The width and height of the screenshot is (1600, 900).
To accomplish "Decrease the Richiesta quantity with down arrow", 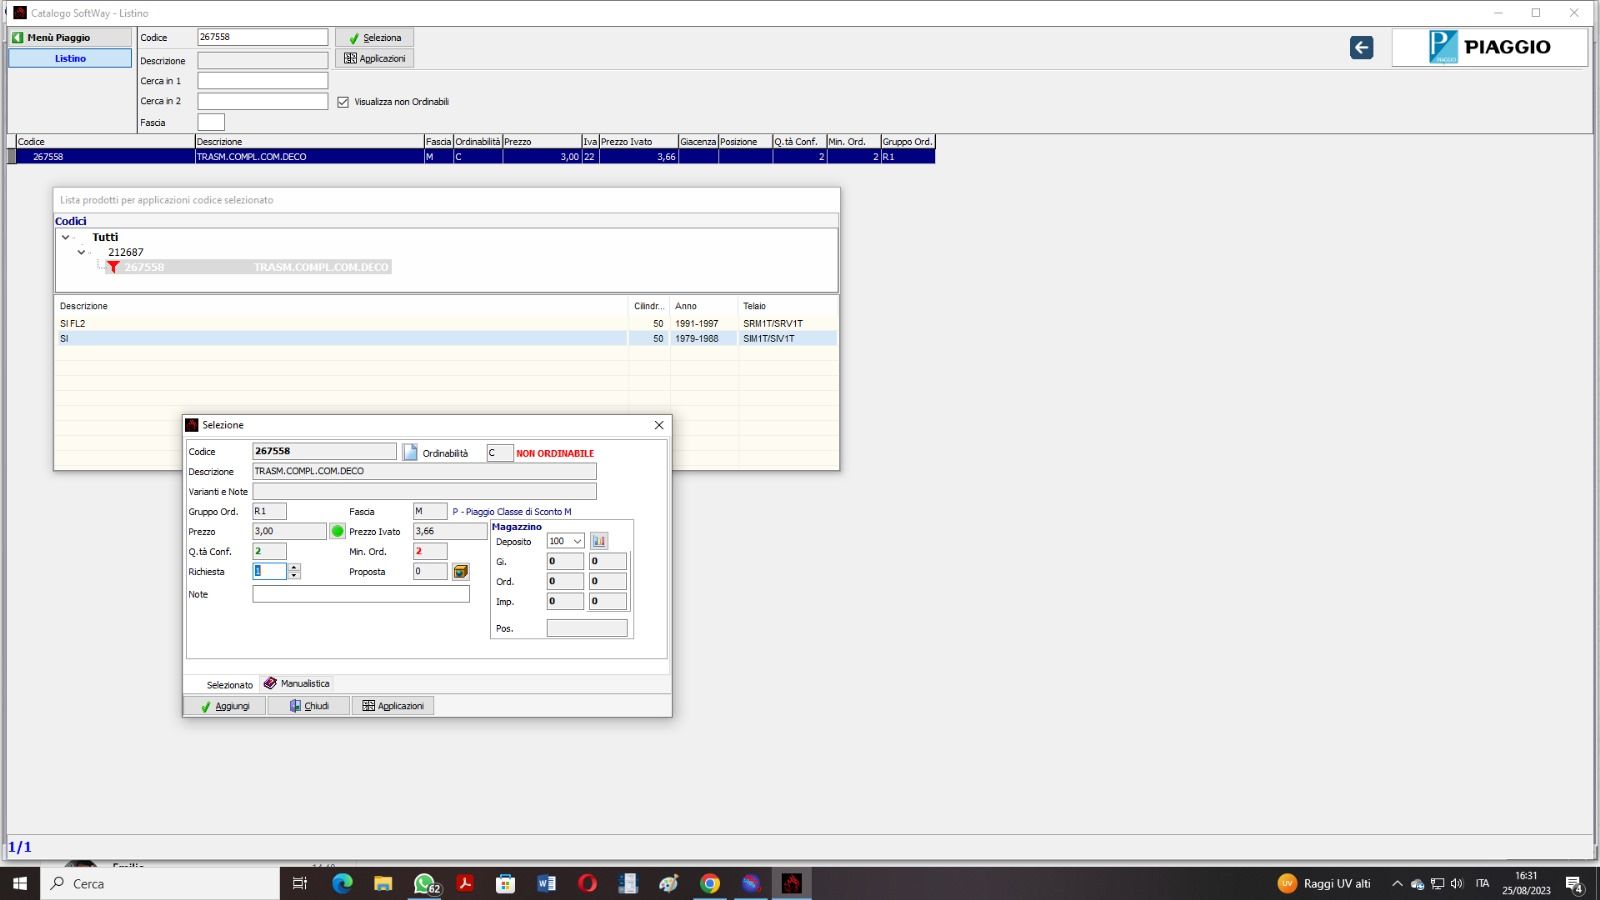I will pyautogui.click(x=294, y=576).
